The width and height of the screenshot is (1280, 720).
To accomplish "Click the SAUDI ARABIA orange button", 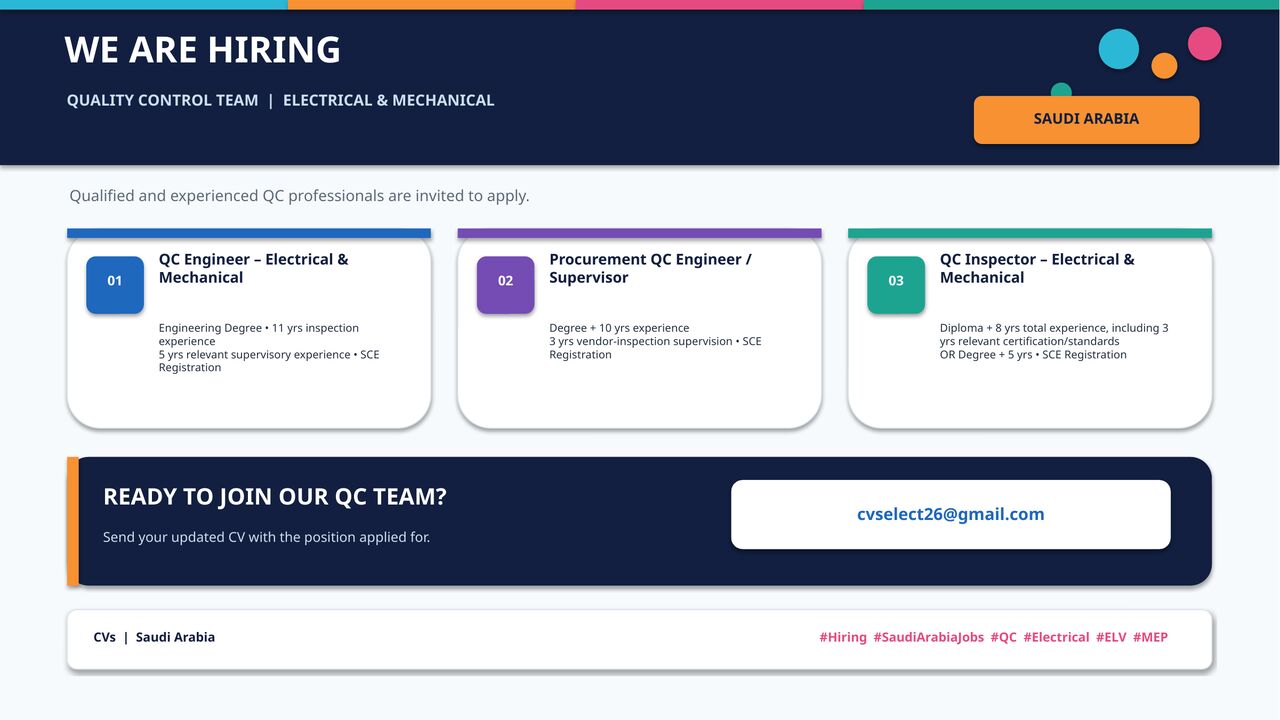I will (x=1086, y=119).
